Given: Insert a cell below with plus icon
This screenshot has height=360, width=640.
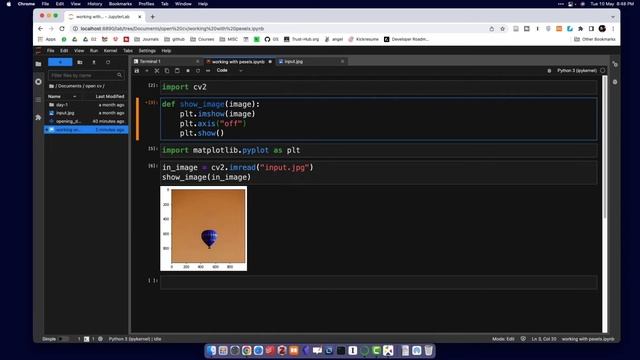Looking at the screenshot, I should pos(147,71).
